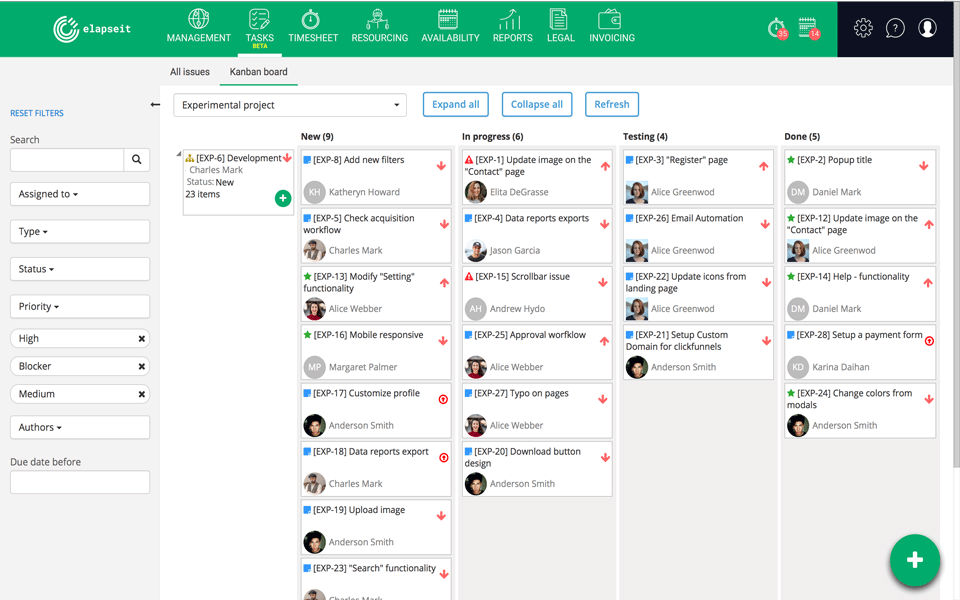The width and height of the screenshot is (960, 600).
Task: Open the timer notifications icon with red badge
Action: pos(778,28)
